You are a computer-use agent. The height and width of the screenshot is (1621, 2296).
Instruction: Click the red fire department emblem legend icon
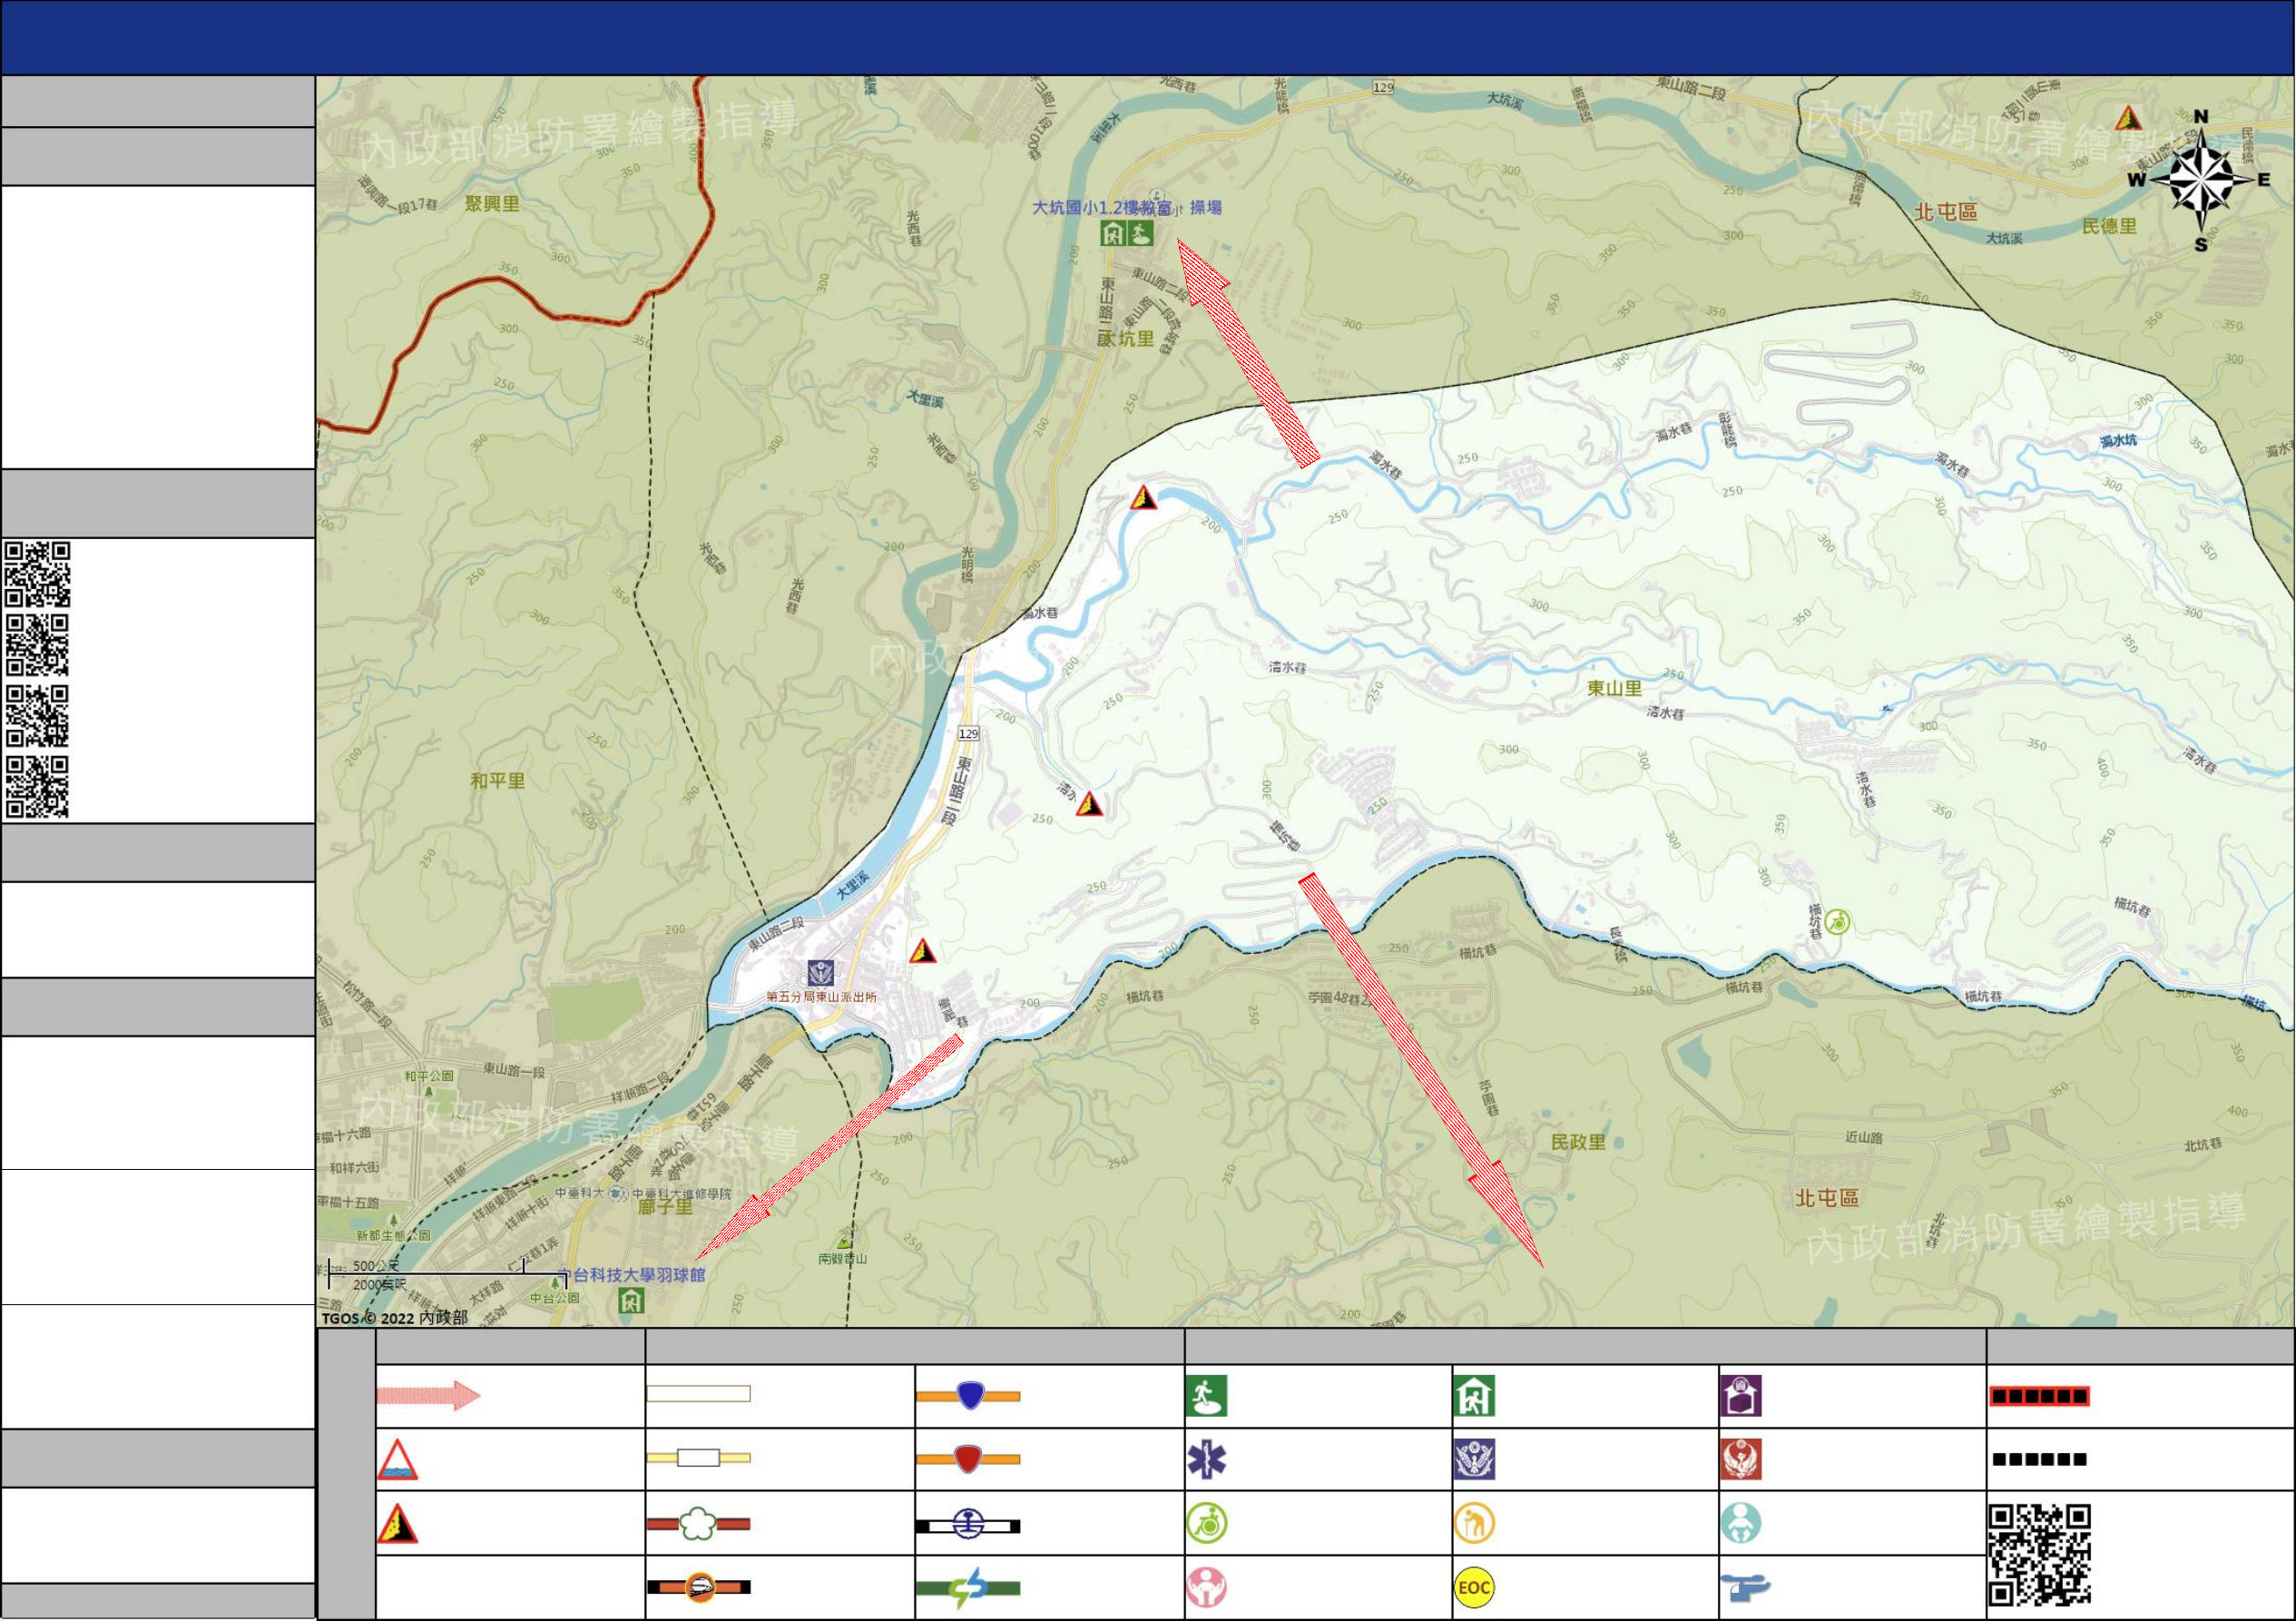(x=1741, y=1460)
